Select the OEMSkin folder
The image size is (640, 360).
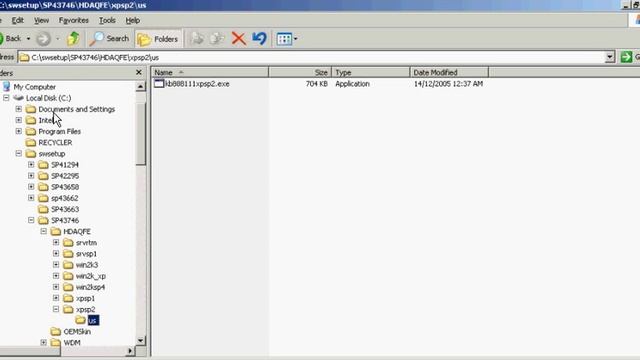coord(77,331)
